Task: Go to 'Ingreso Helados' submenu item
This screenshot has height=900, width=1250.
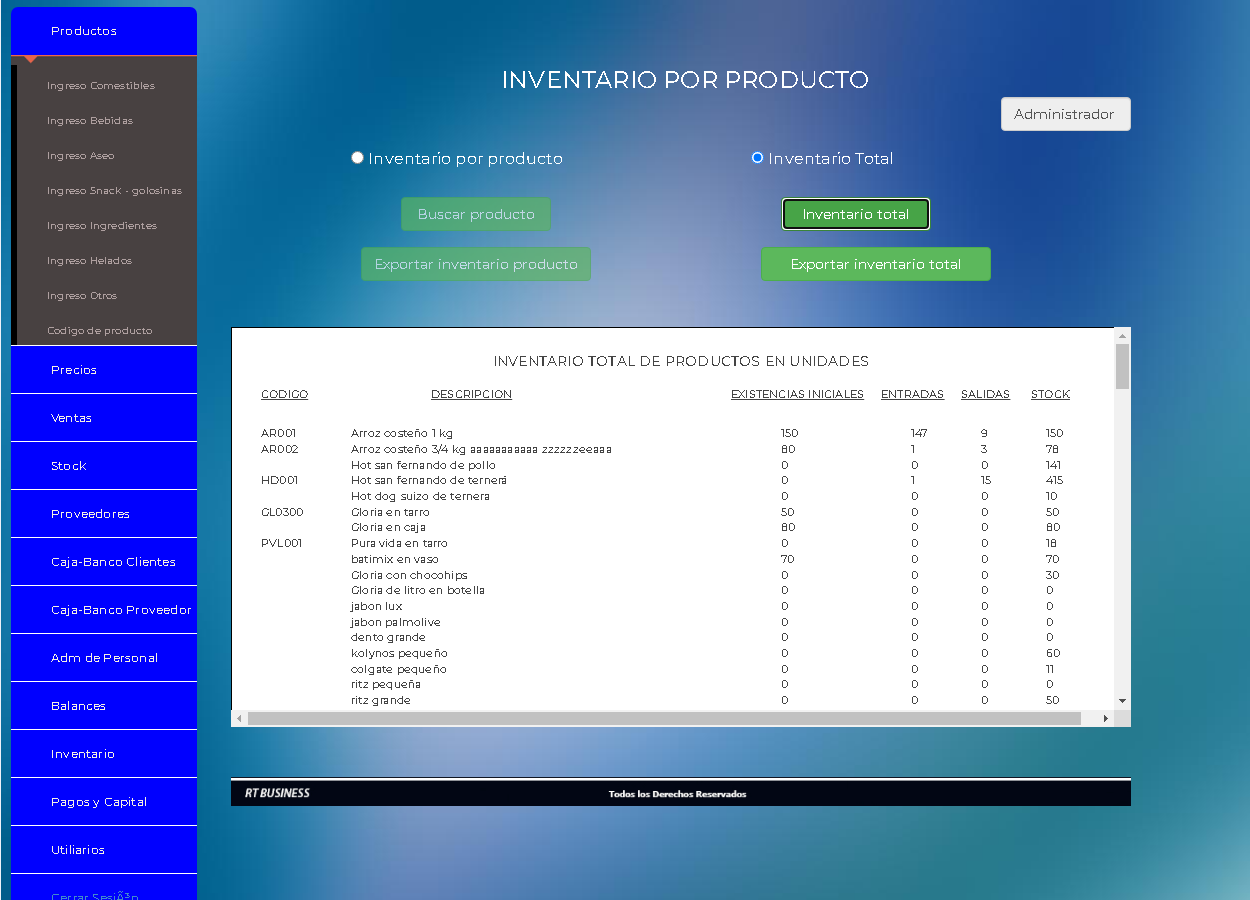Action: [x=89, y=261]
